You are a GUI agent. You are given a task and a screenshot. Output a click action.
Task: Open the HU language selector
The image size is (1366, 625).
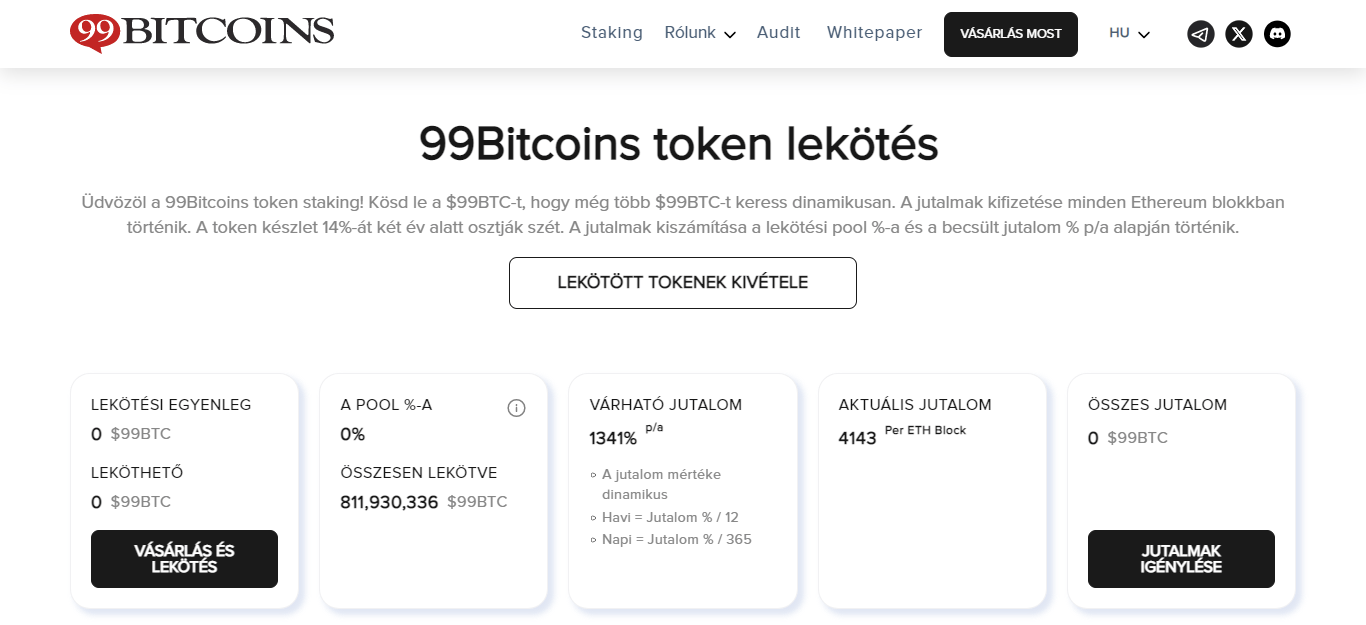(x=1129, y=34)
